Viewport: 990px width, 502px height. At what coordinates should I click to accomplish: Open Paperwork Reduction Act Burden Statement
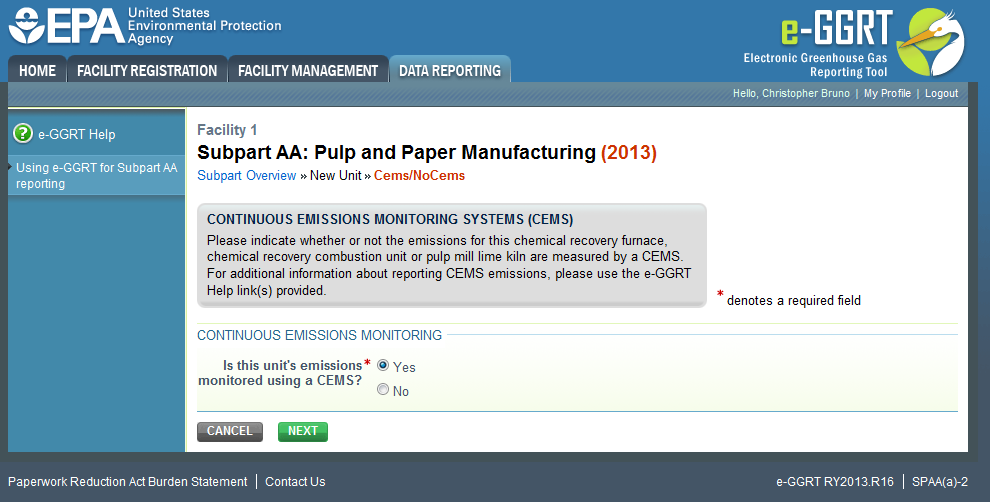click(128, 482)
